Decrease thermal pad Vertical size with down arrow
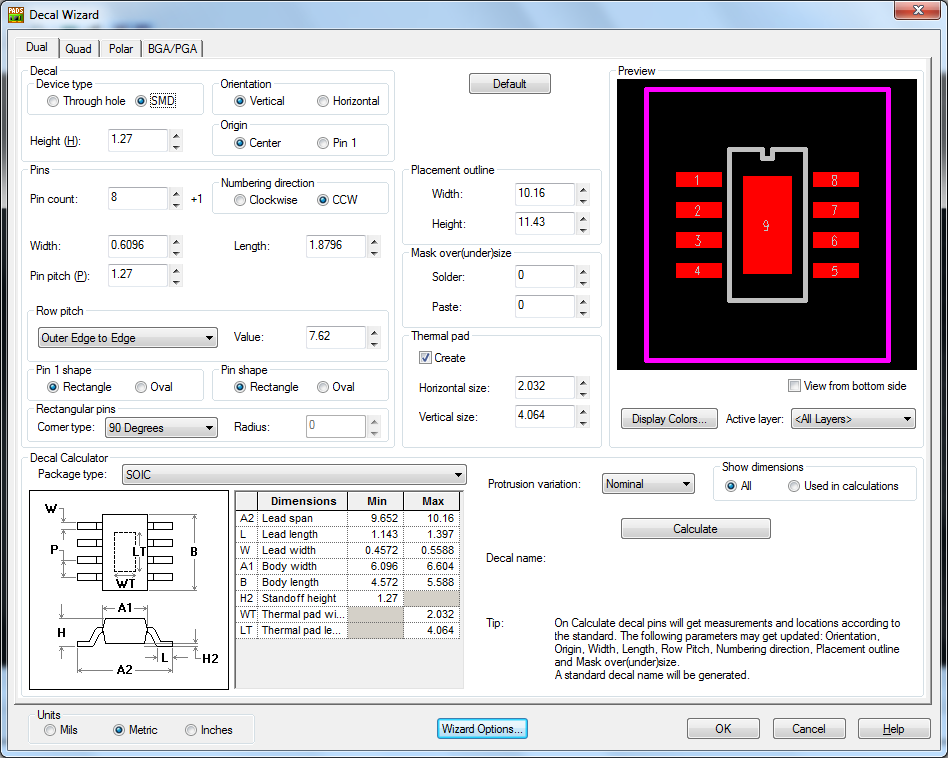The width and height of the screenshot is (948, 758). (x=583, y=423)
